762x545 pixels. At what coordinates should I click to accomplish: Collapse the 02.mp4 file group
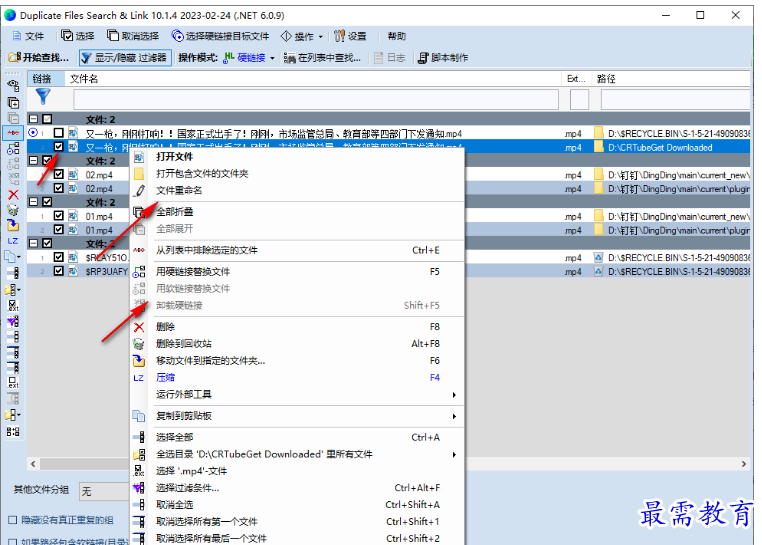click(x=34, y=160)
